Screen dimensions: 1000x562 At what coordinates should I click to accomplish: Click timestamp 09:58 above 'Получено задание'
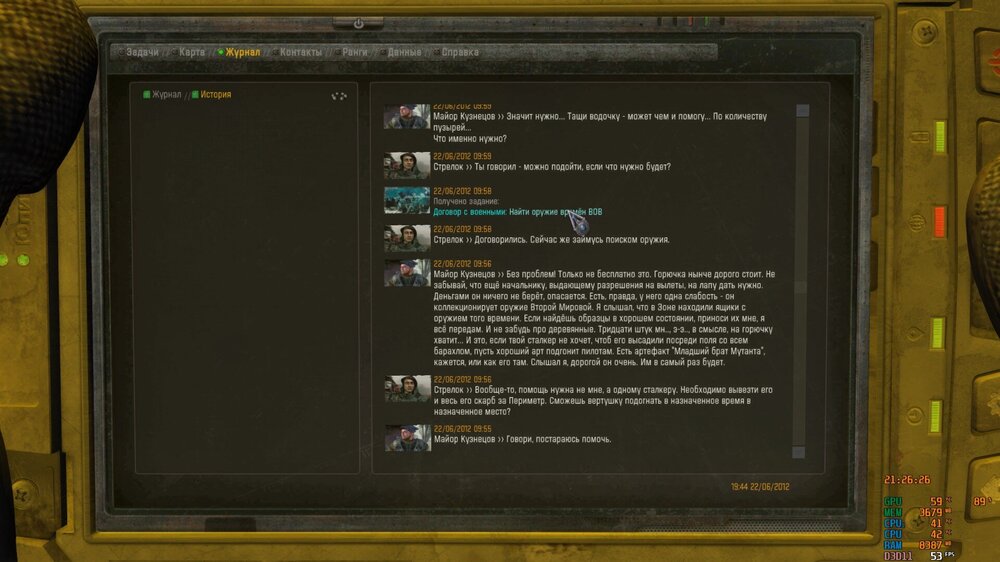pos(462,191)
